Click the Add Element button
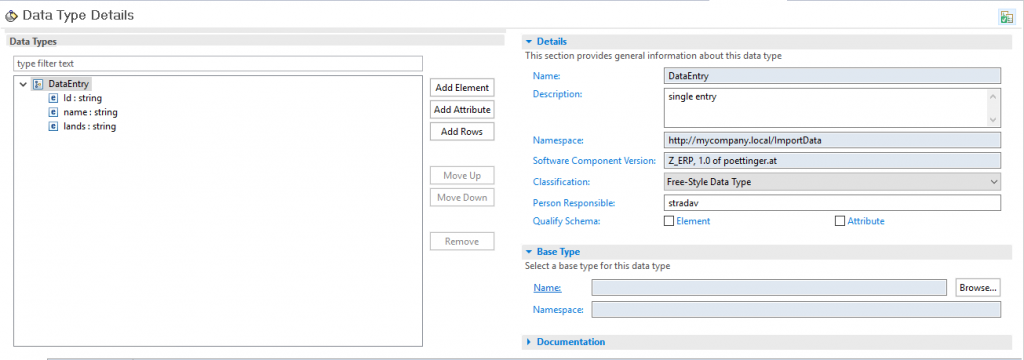 coord(462,88)
